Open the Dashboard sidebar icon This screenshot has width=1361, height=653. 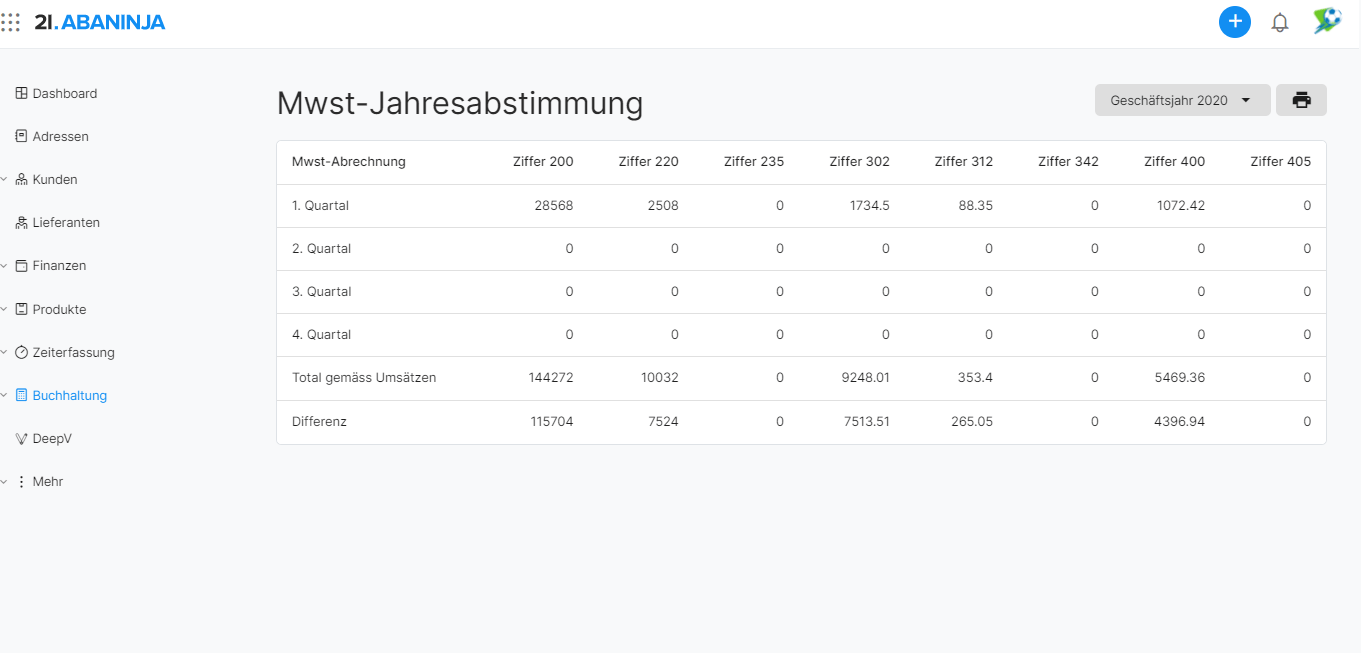coord(20,93)
